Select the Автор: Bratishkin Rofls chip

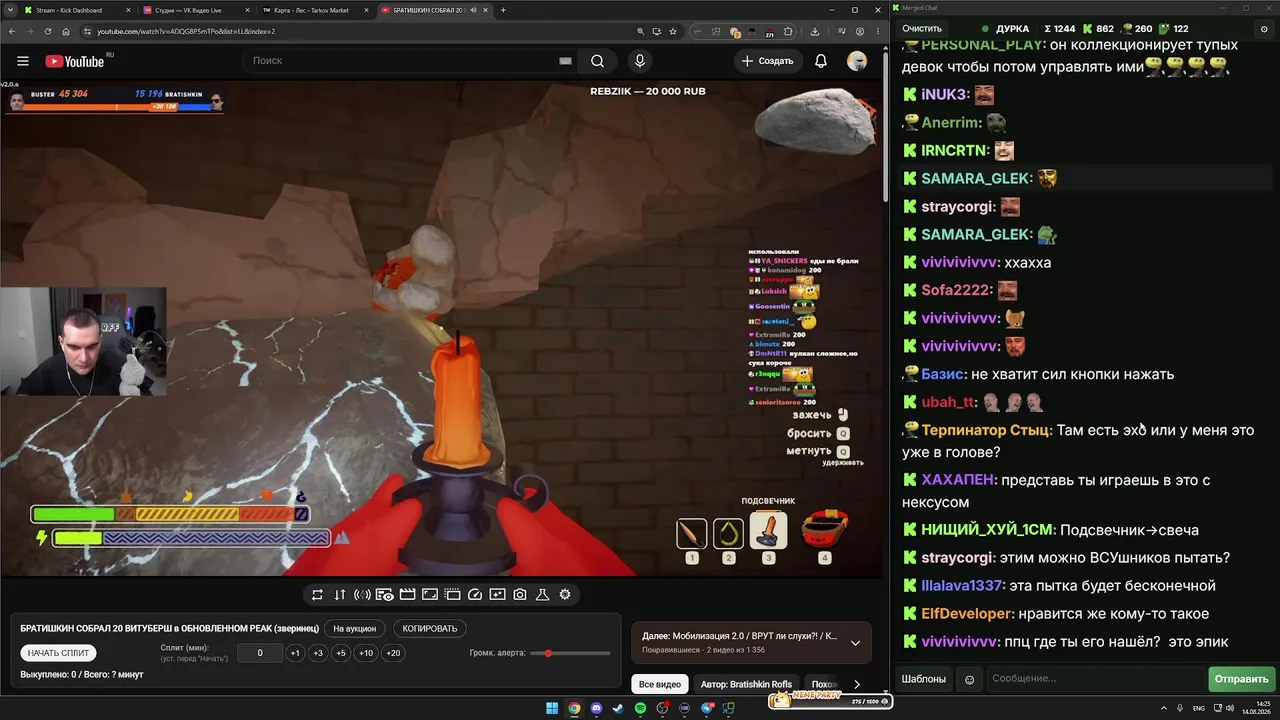point(746,684)
